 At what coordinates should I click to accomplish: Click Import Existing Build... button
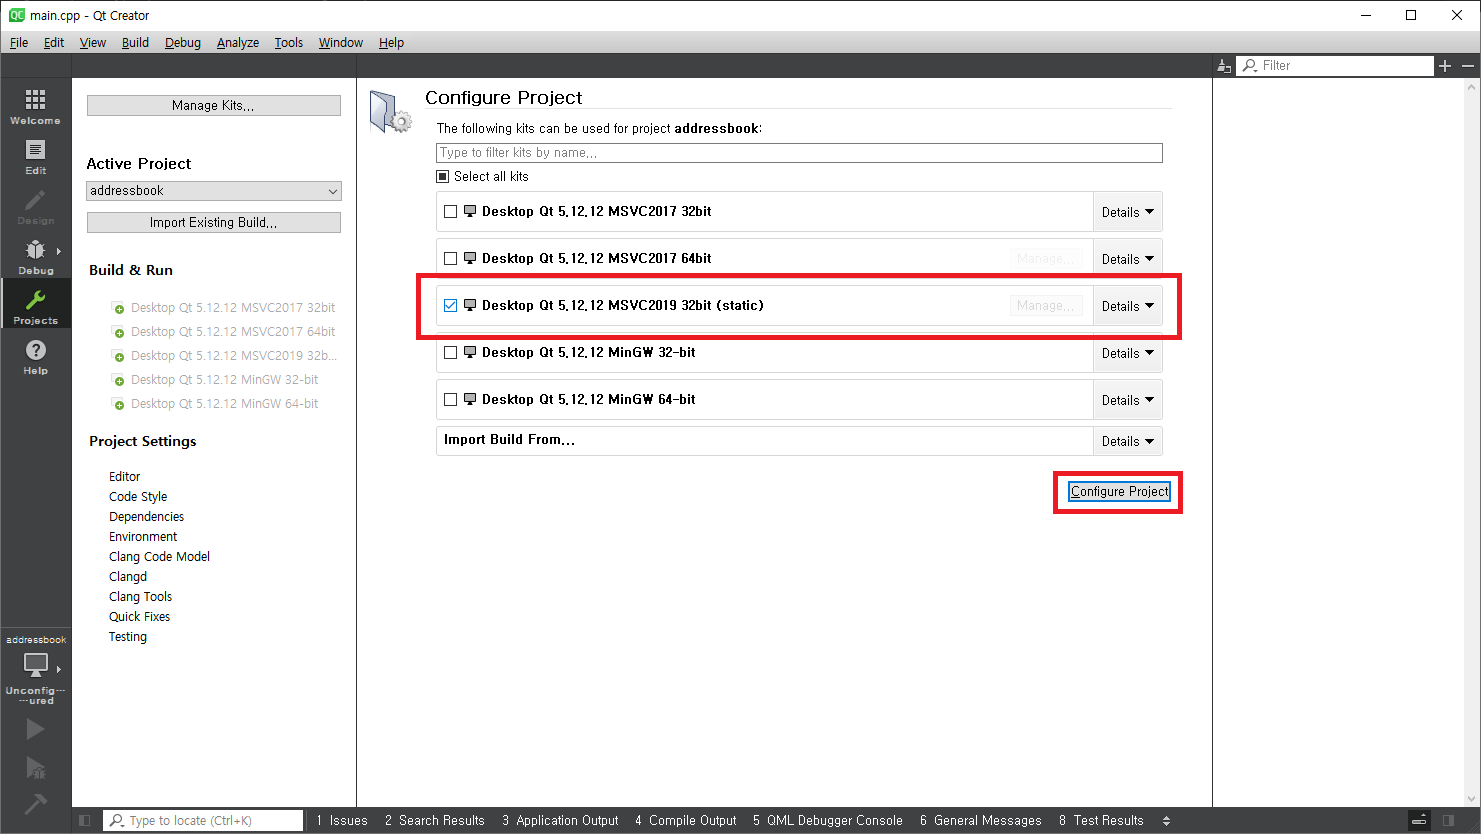[x=214, y=222]
